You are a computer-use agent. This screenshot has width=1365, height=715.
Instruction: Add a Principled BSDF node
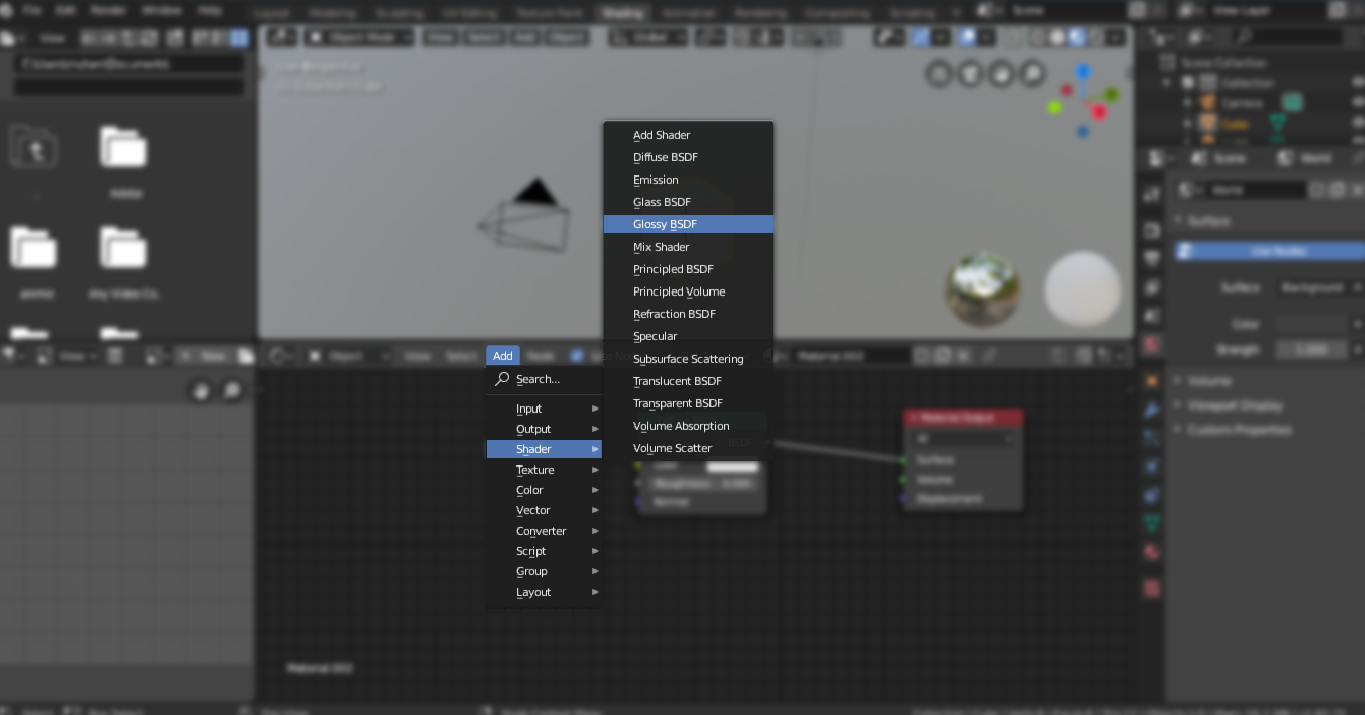[688, 269]
